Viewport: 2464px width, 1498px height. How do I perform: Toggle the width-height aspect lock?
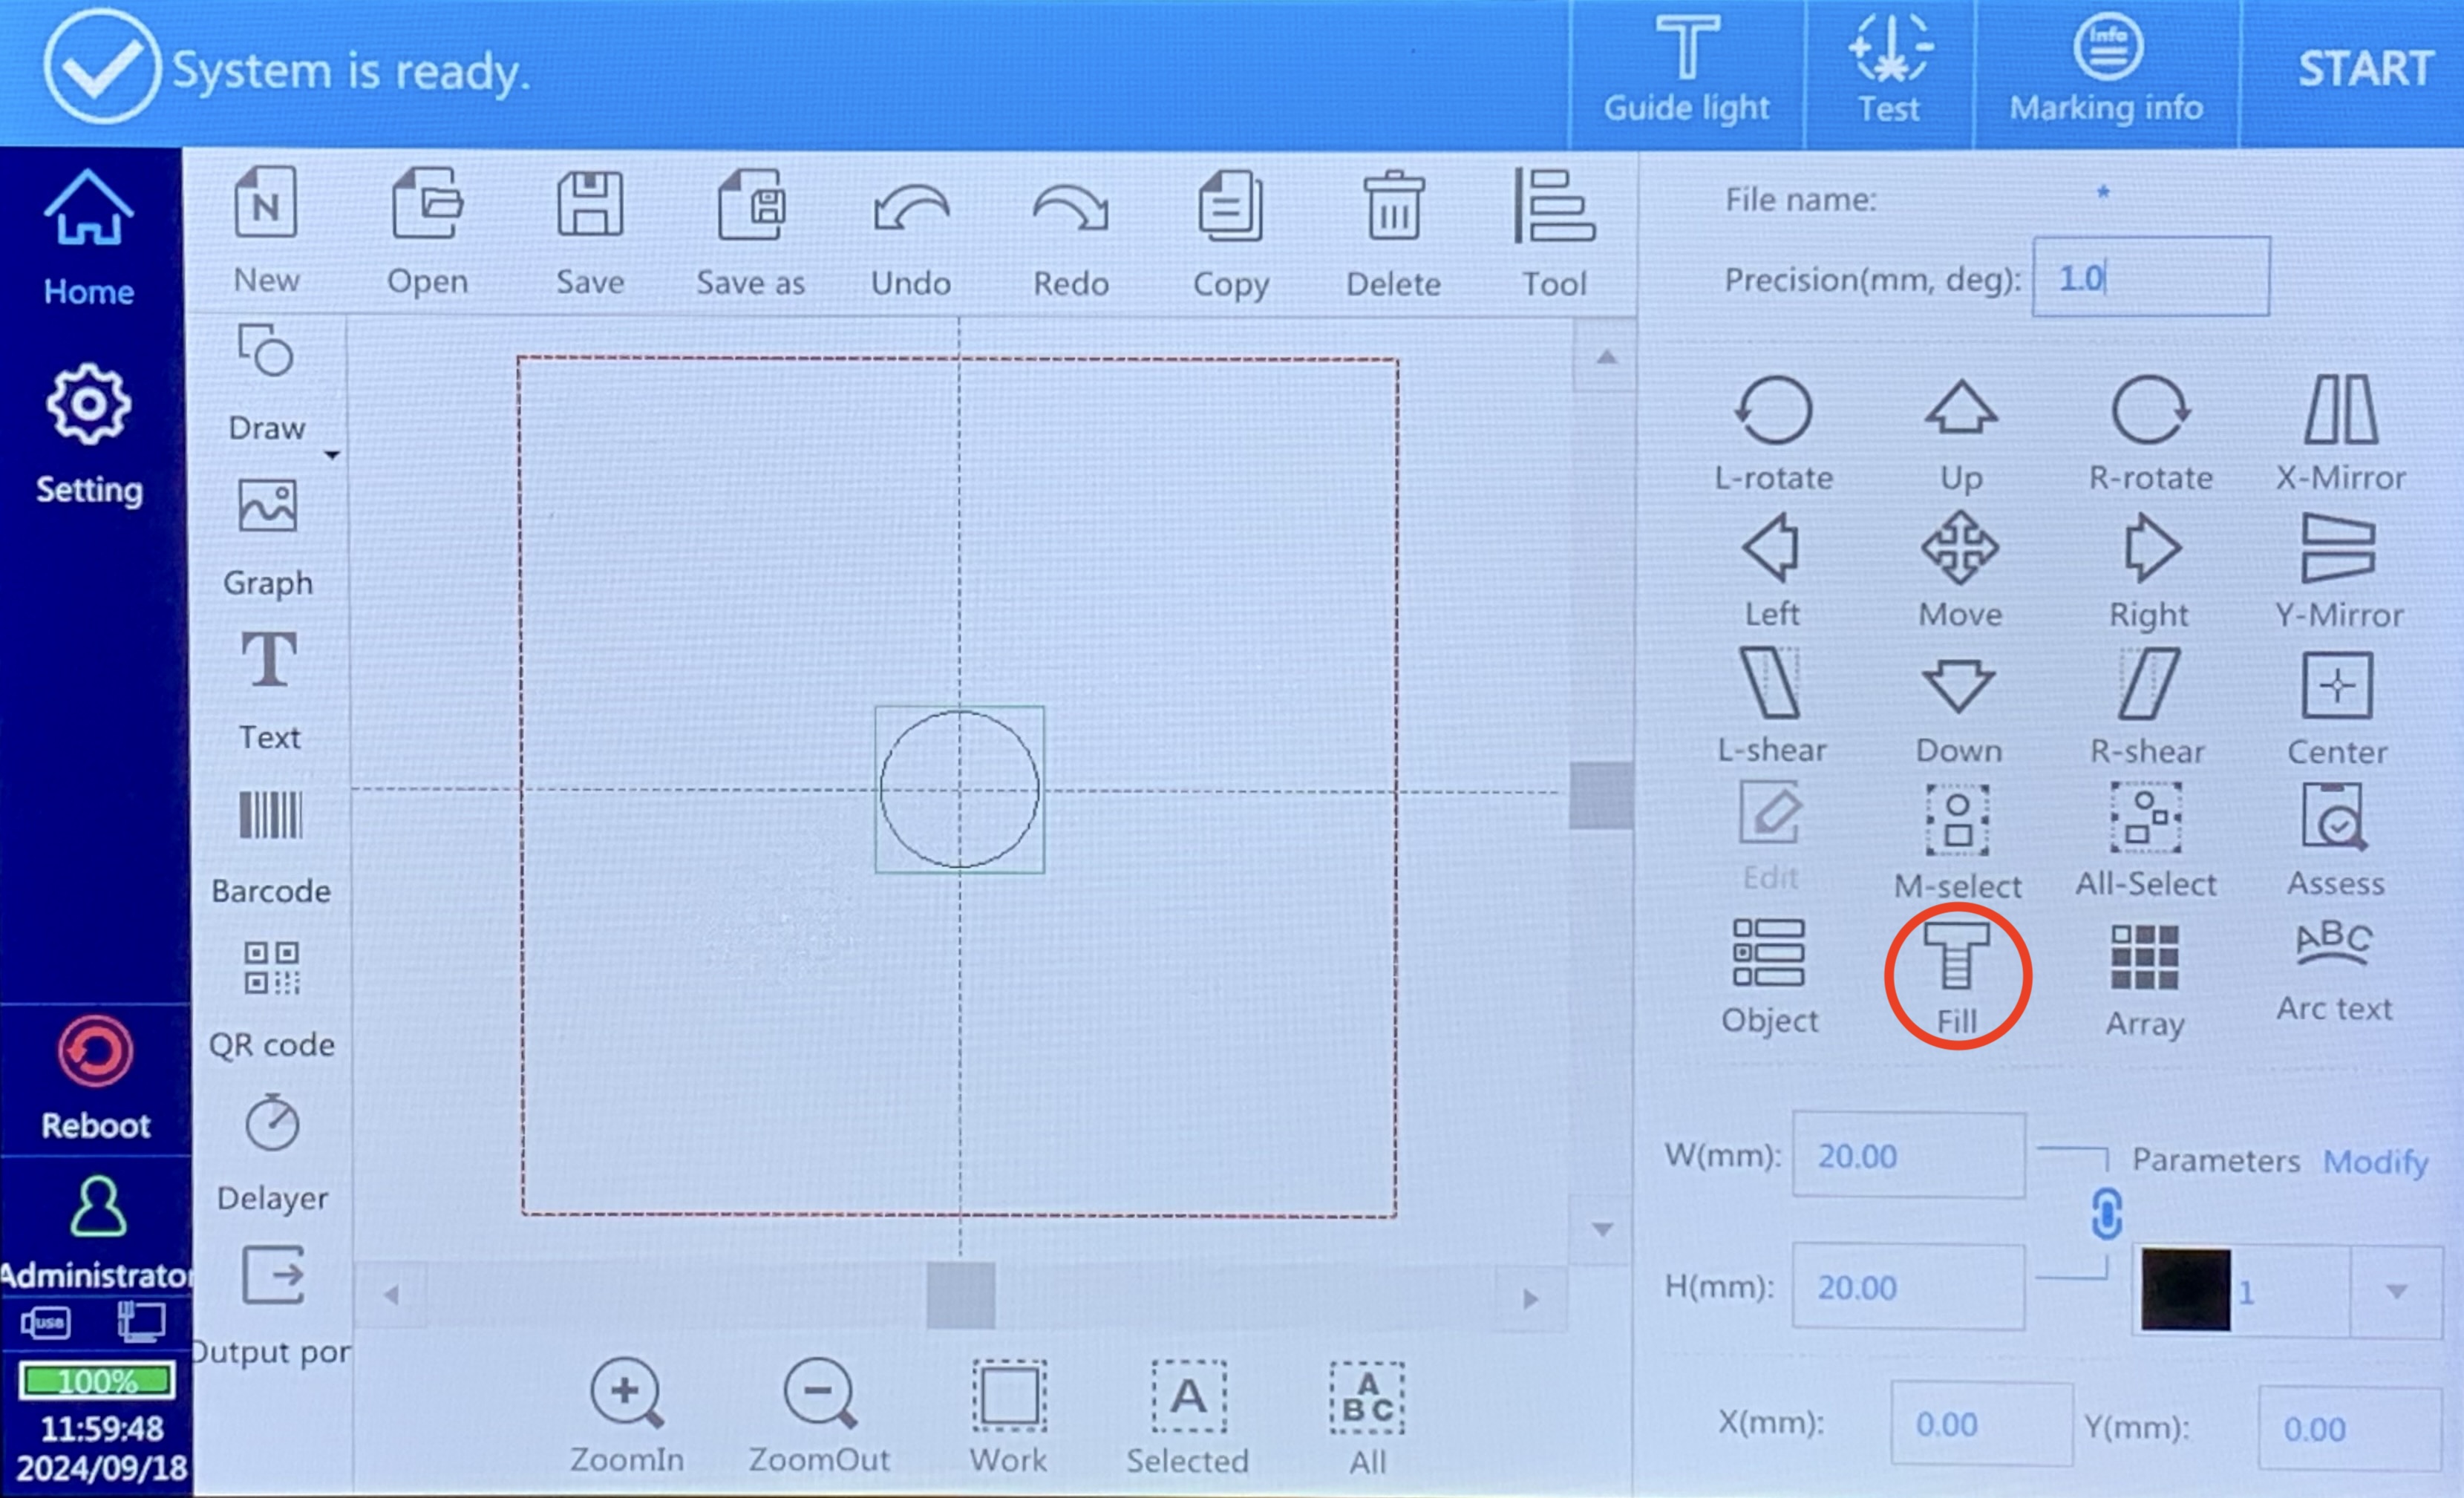(2106, 1214)
